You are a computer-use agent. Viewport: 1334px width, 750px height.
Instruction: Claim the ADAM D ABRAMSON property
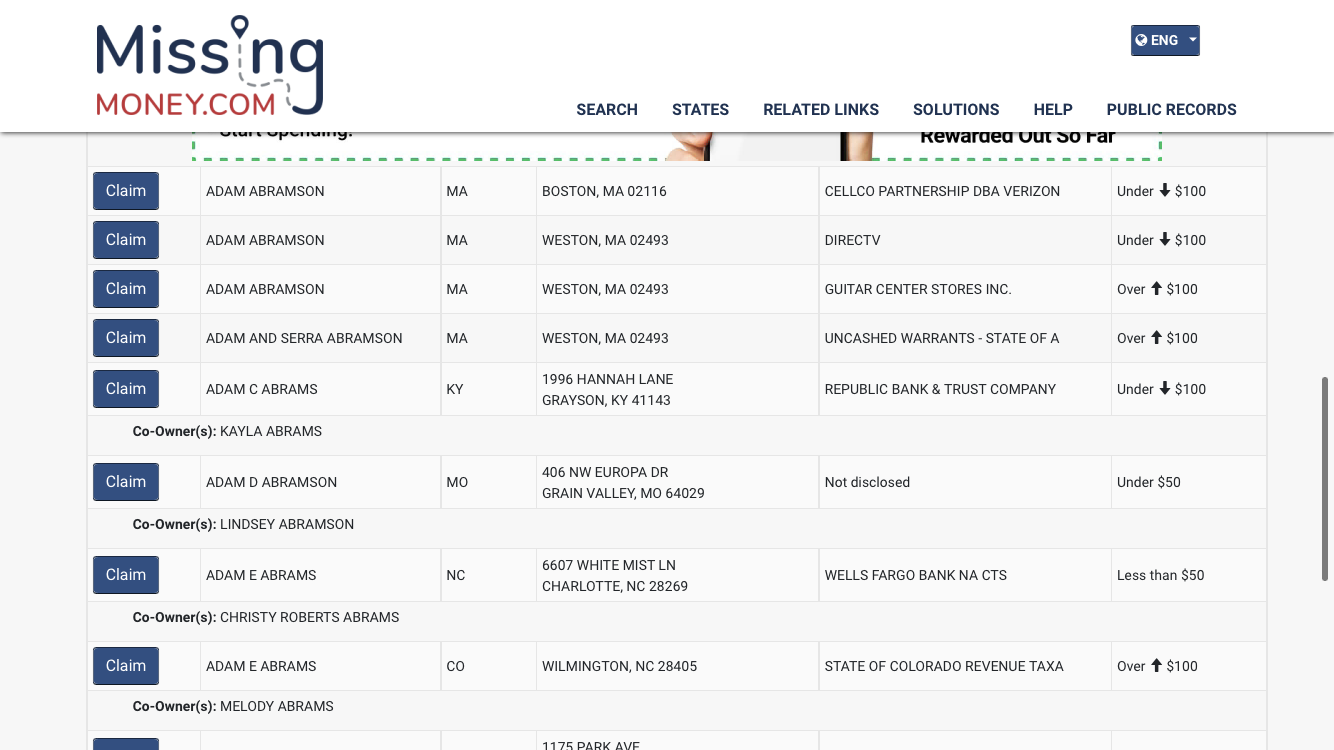click(x=126, y=482)
